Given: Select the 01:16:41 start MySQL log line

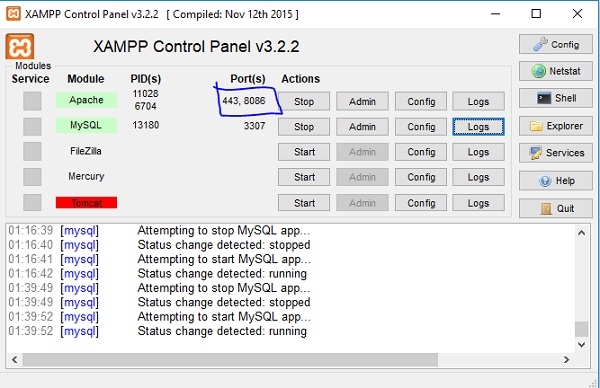Looking at the screenshot, I should tap(160, 259).
